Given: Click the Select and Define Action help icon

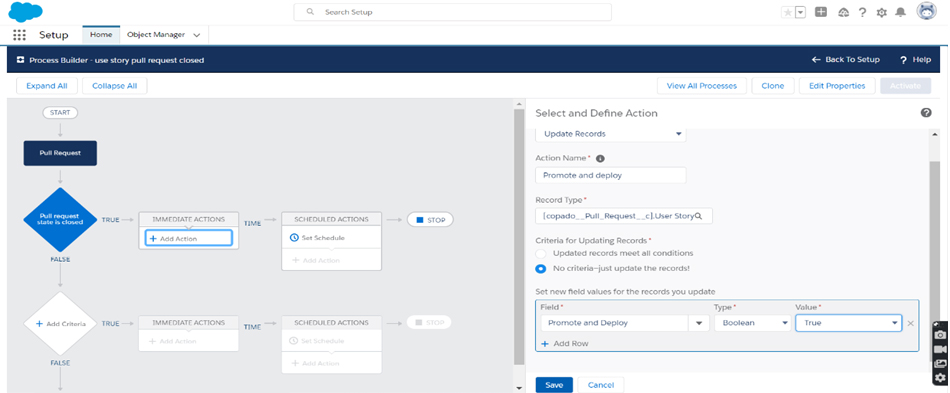Looking at the screenshot, I should [926, 113].
